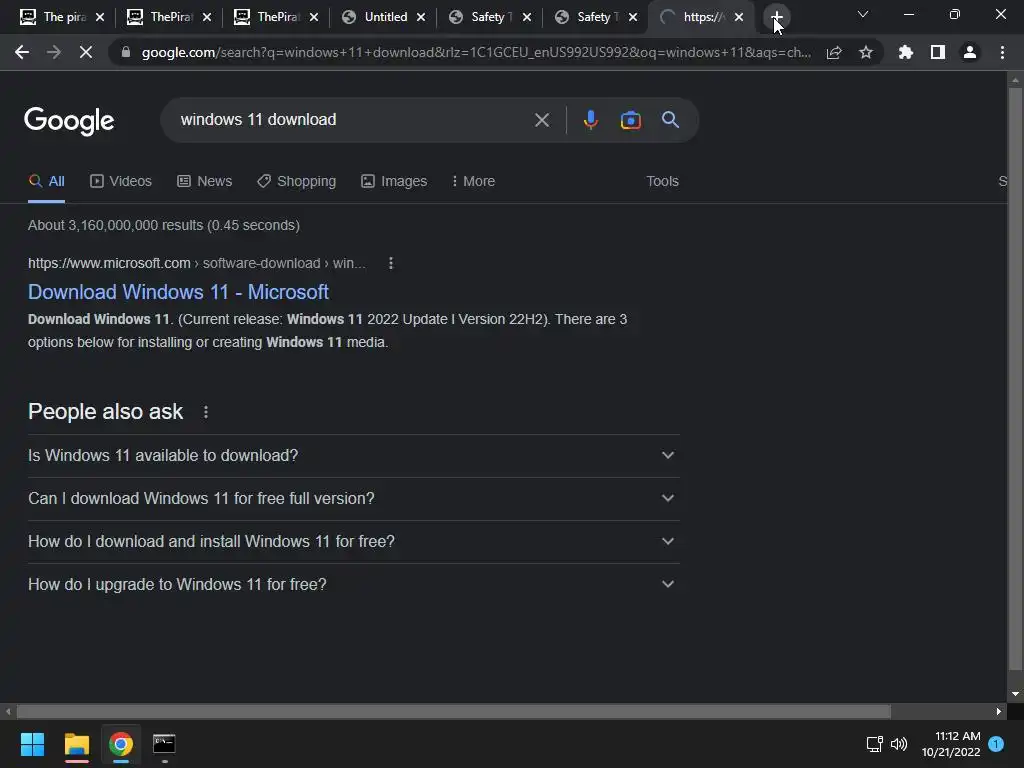Image resolution: width=1024 pixels, height=768 pixels.
Task: Click the forward navigation arrow
Action: click(x=54, y=52)
